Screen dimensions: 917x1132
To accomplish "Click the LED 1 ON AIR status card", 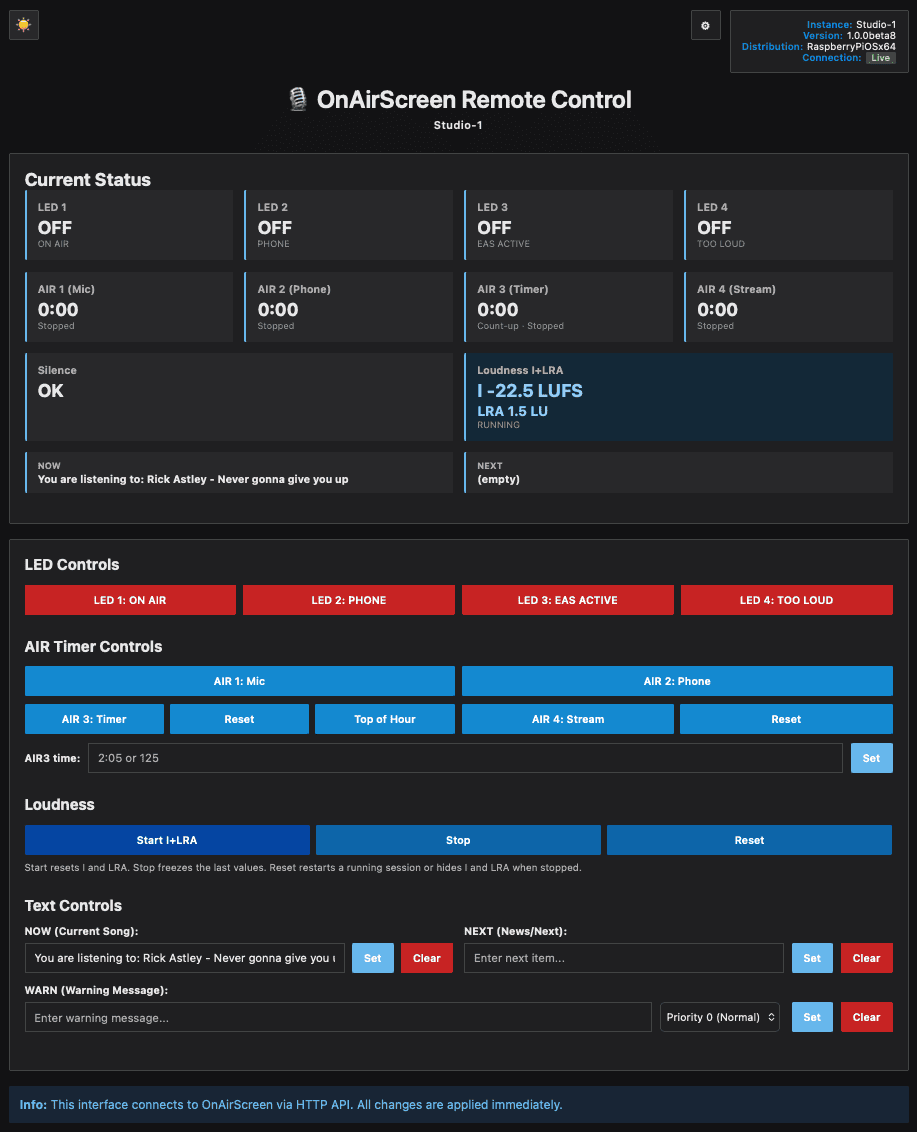I will [x=129, y=225].
